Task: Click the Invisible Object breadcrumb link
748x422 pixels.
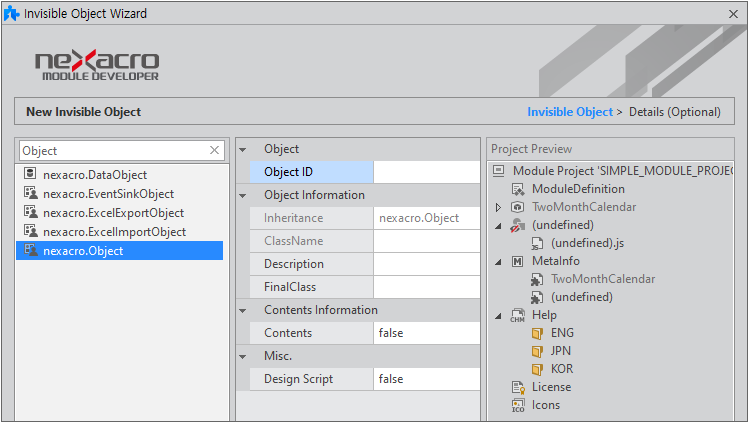Action: tap(569, 112)
